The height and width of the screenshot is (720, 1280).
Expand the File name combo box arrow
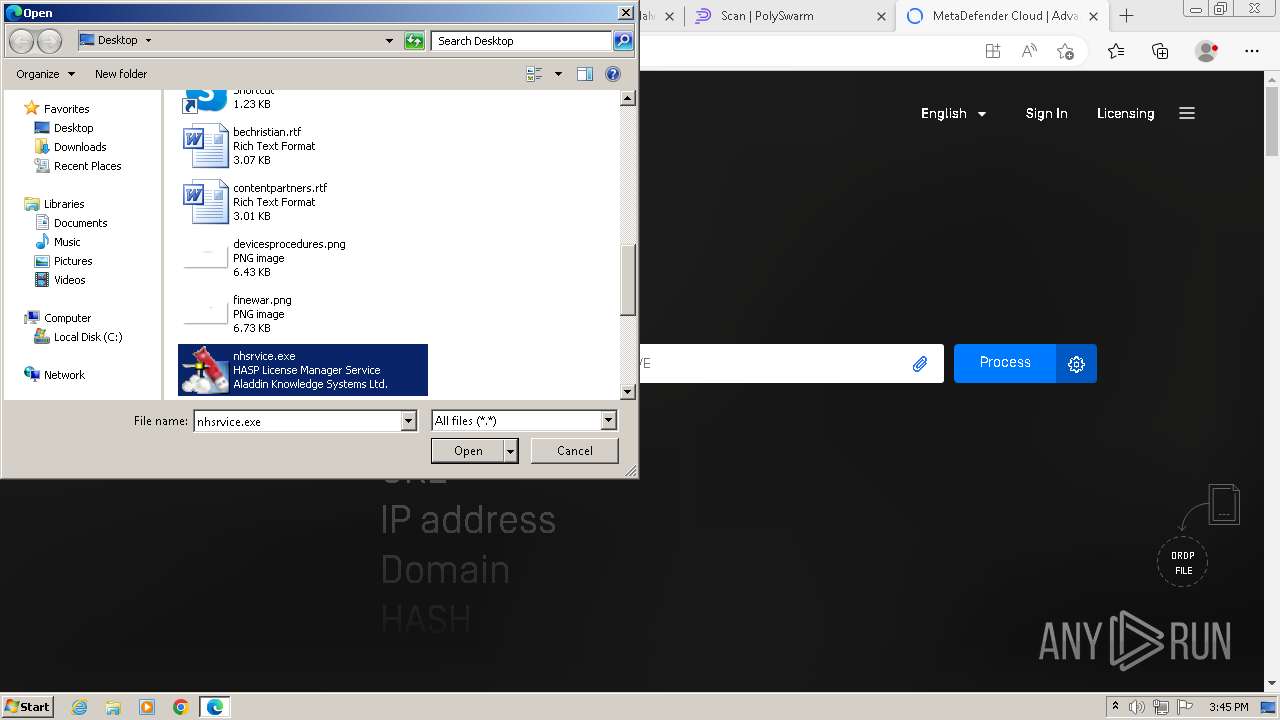pyautogui.click(x=408, y=421)
